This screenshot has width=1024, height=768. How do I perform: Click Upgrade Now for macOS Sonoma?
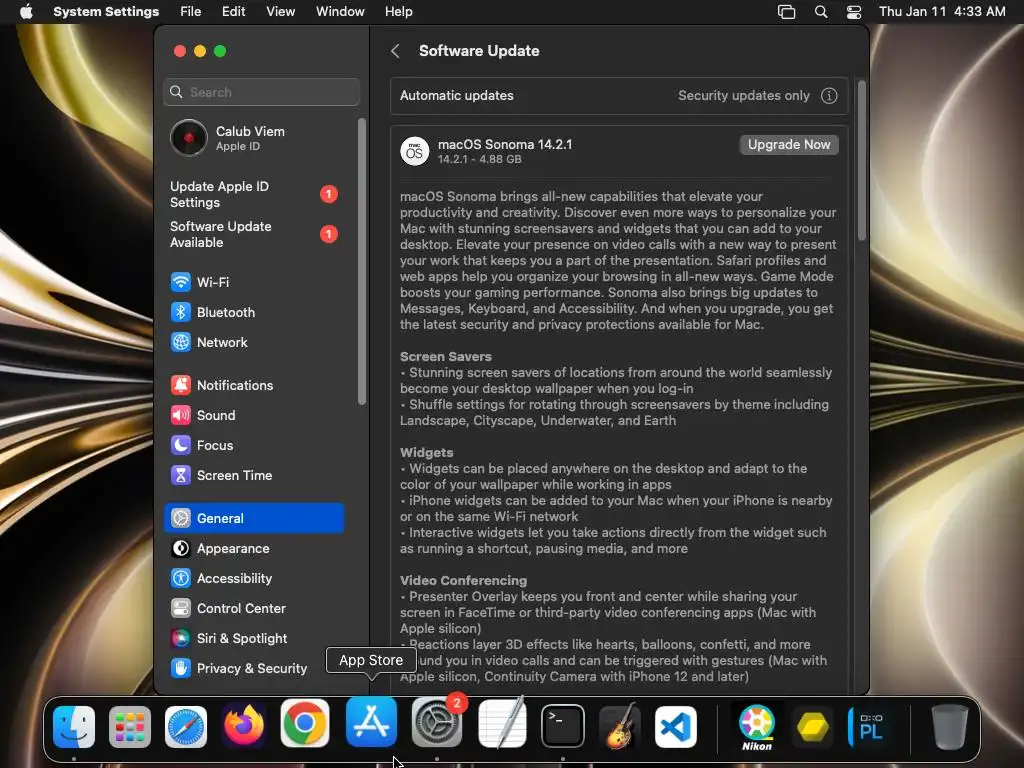789,145
